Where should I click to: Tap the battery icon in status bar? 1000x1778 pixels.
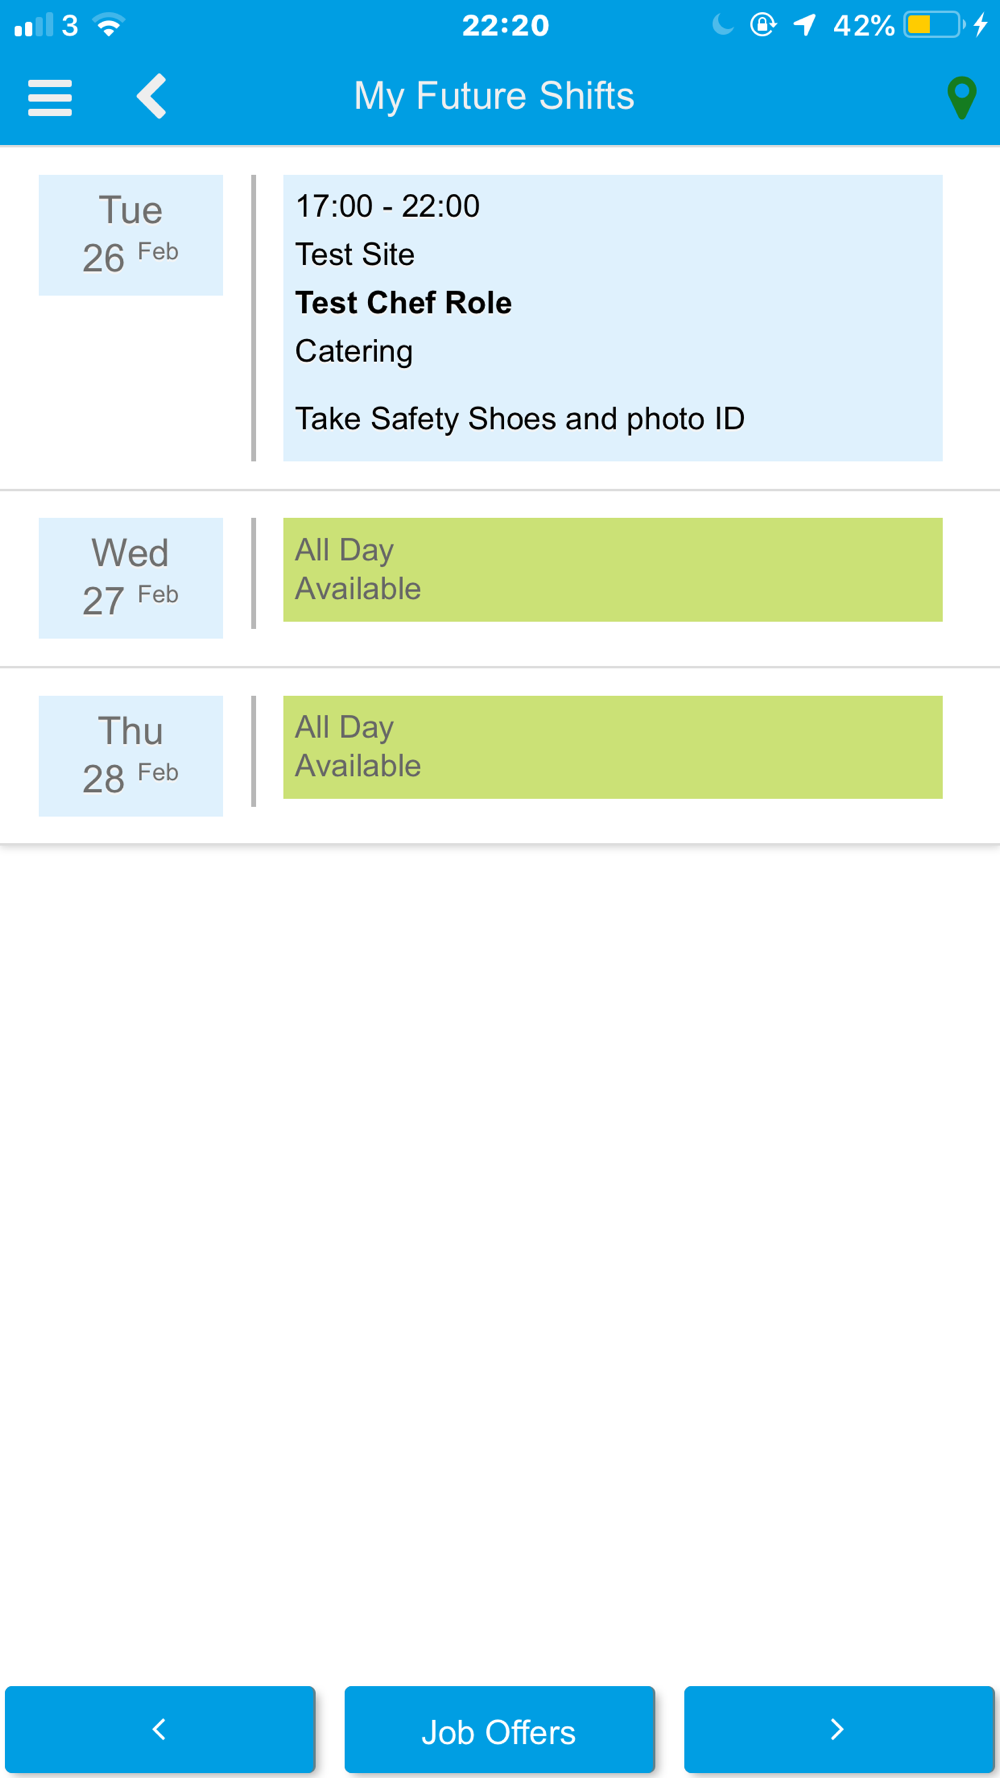[934, 25]
